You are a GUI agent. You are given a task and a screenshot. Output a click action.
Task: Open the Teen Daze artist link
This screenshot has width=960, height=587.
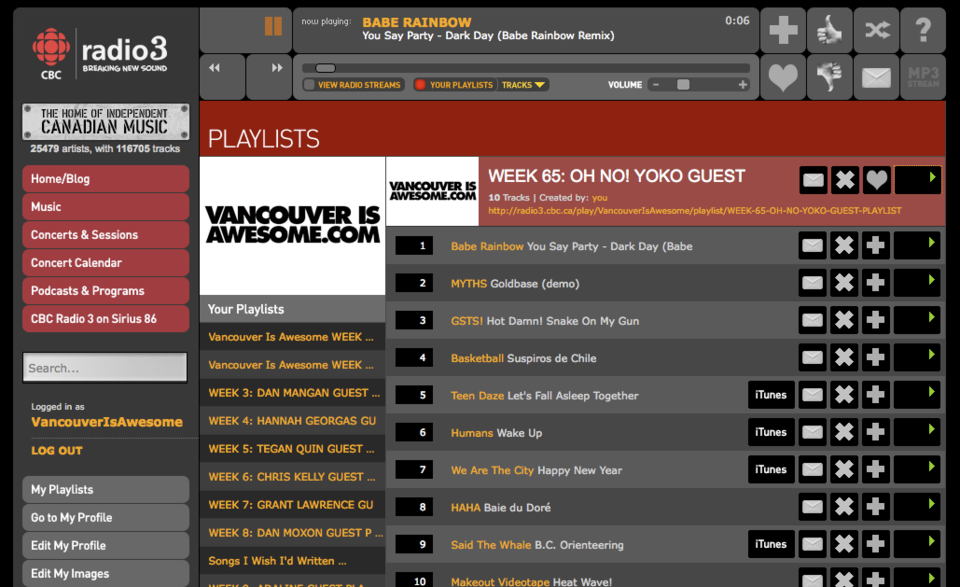pyautogui.click(x=478, y=395)
